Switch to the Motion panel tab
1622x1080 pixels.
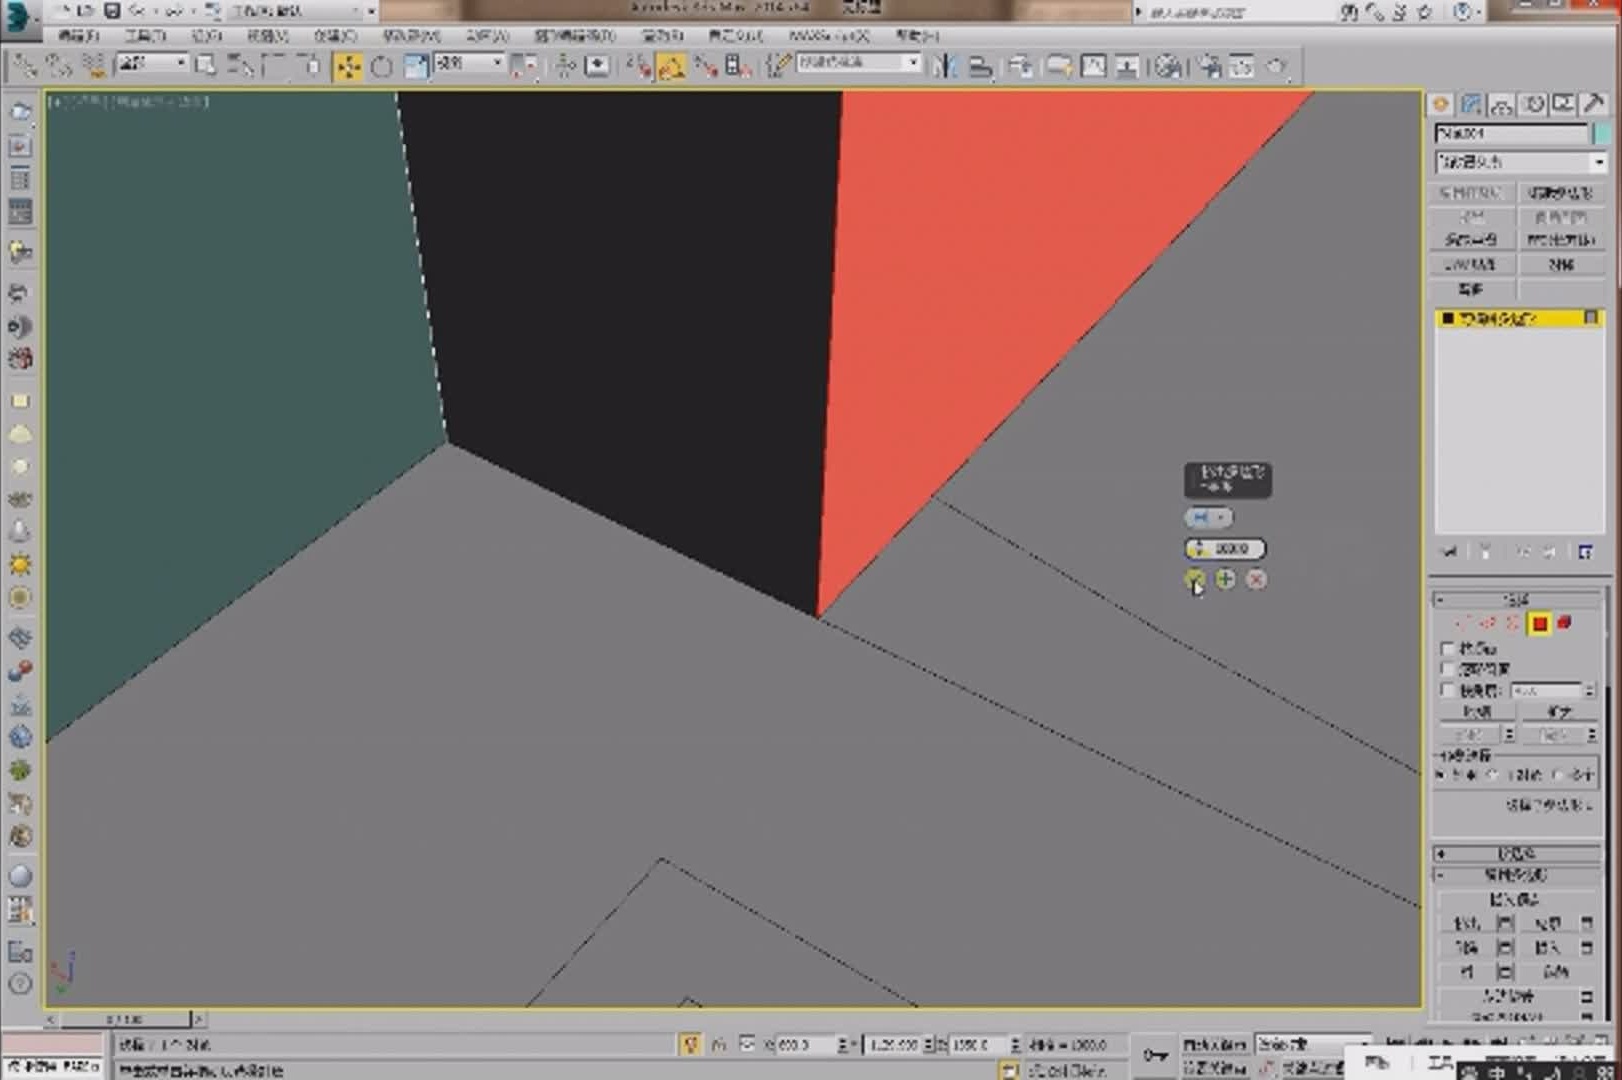pos(1533,104)
